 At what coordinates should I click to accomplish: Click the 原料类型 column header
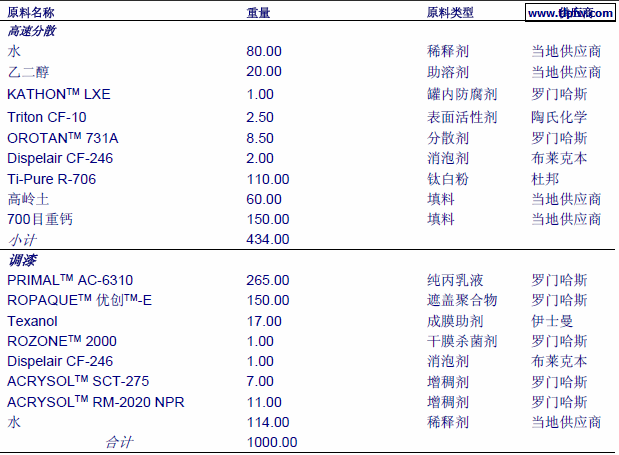pyautogui.click(x=449, y=13)
